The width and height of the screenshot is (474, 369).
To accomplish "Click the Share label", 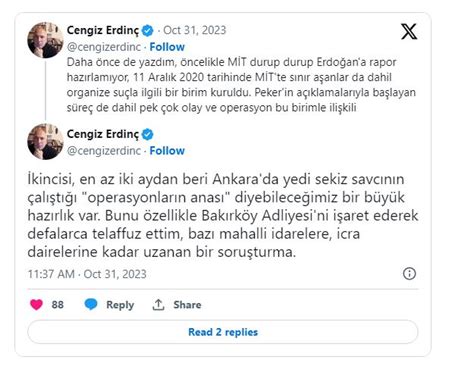I will (x=187, y=305).
